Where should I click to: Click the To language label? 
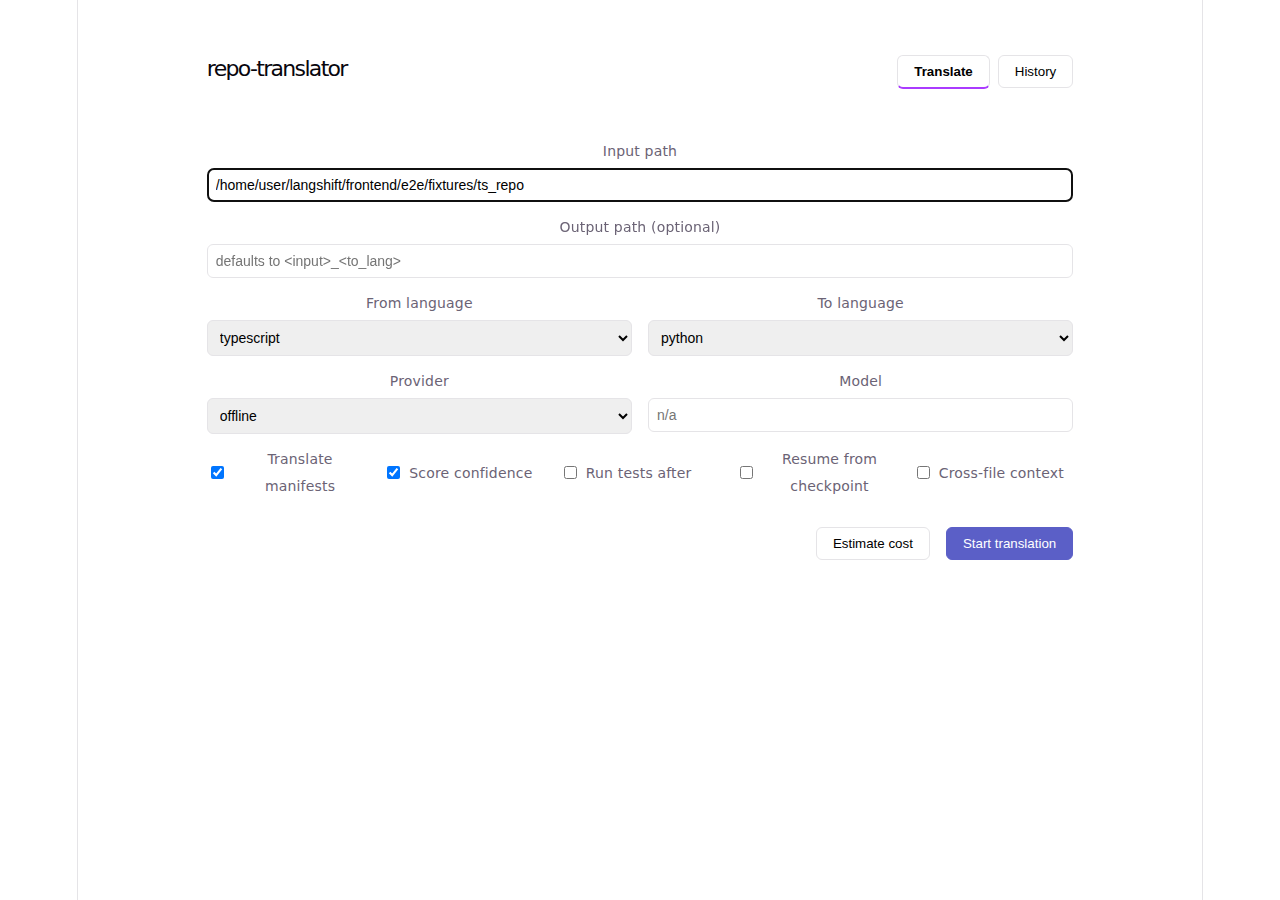tap(860, 303)
